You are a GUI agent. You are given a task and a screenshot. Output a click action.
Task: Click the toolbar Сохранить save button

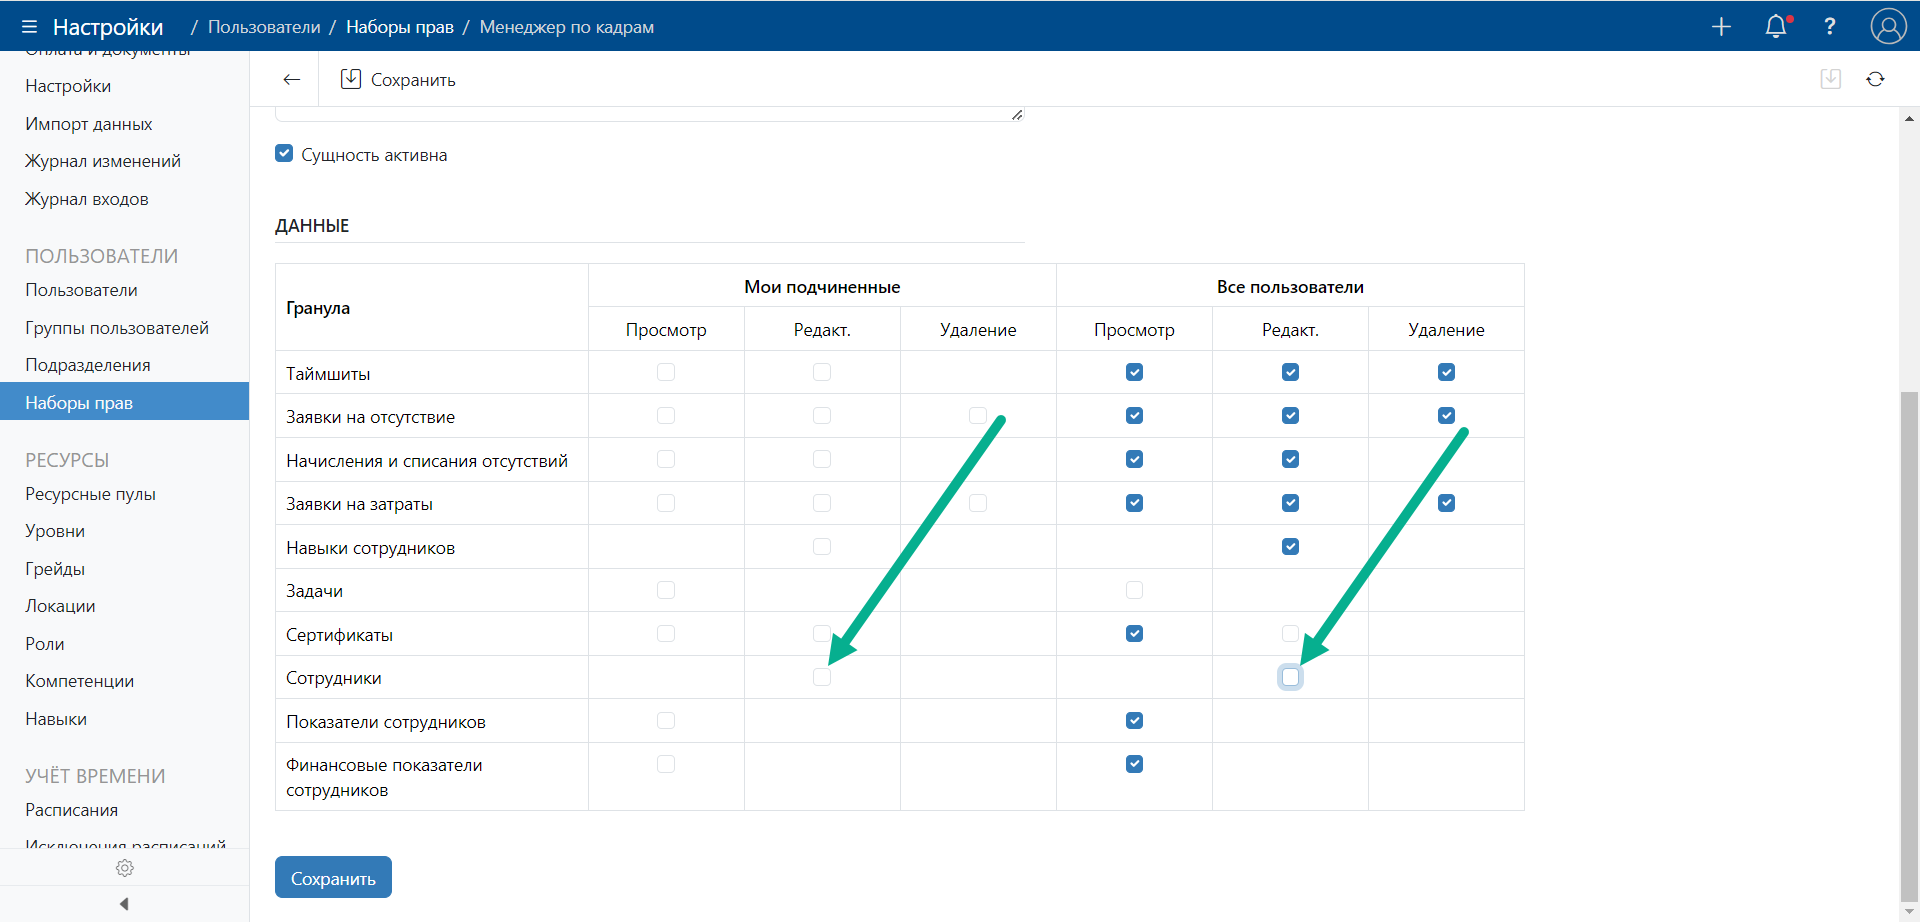point(398,79)
